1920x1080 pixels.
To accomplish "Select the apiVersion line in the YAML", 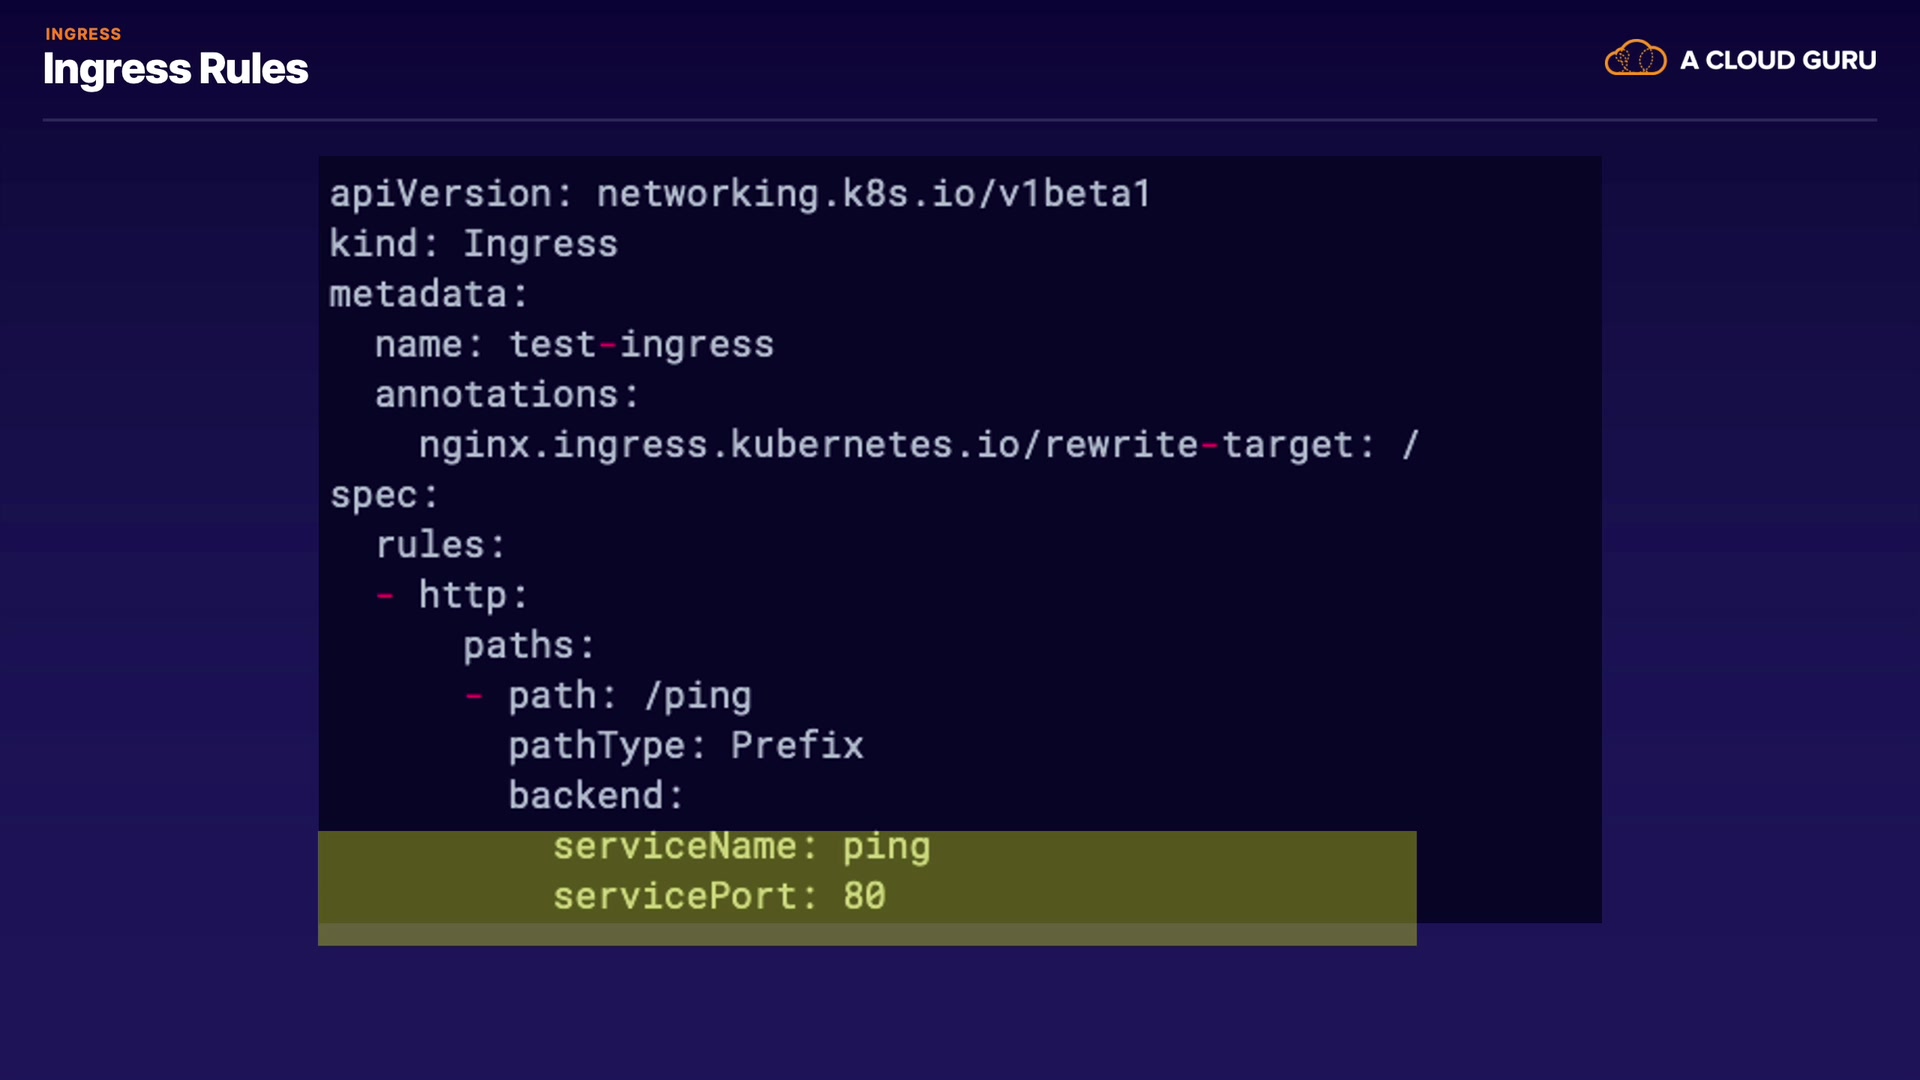I will tap(740, 194).
